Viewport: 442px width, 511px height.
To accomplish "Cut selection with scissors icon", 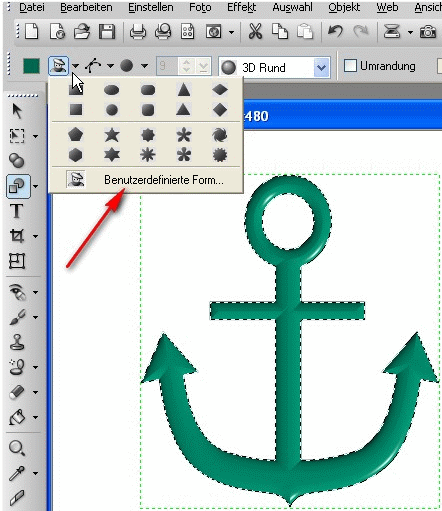I will (255, 32).
